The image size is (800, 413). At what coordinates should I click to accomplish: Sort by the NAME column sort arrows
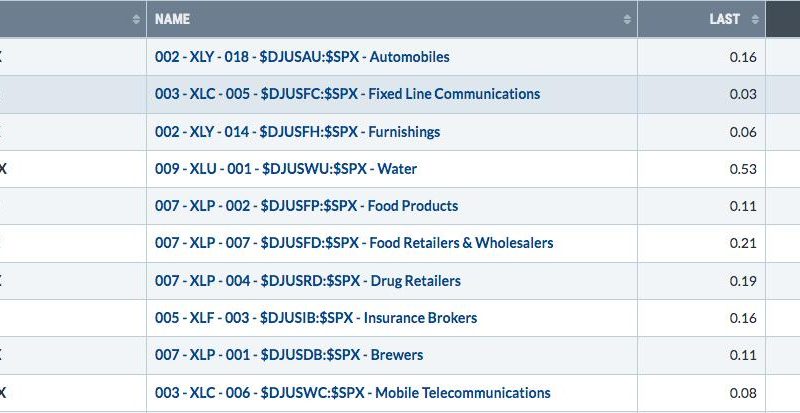(627, 19)
